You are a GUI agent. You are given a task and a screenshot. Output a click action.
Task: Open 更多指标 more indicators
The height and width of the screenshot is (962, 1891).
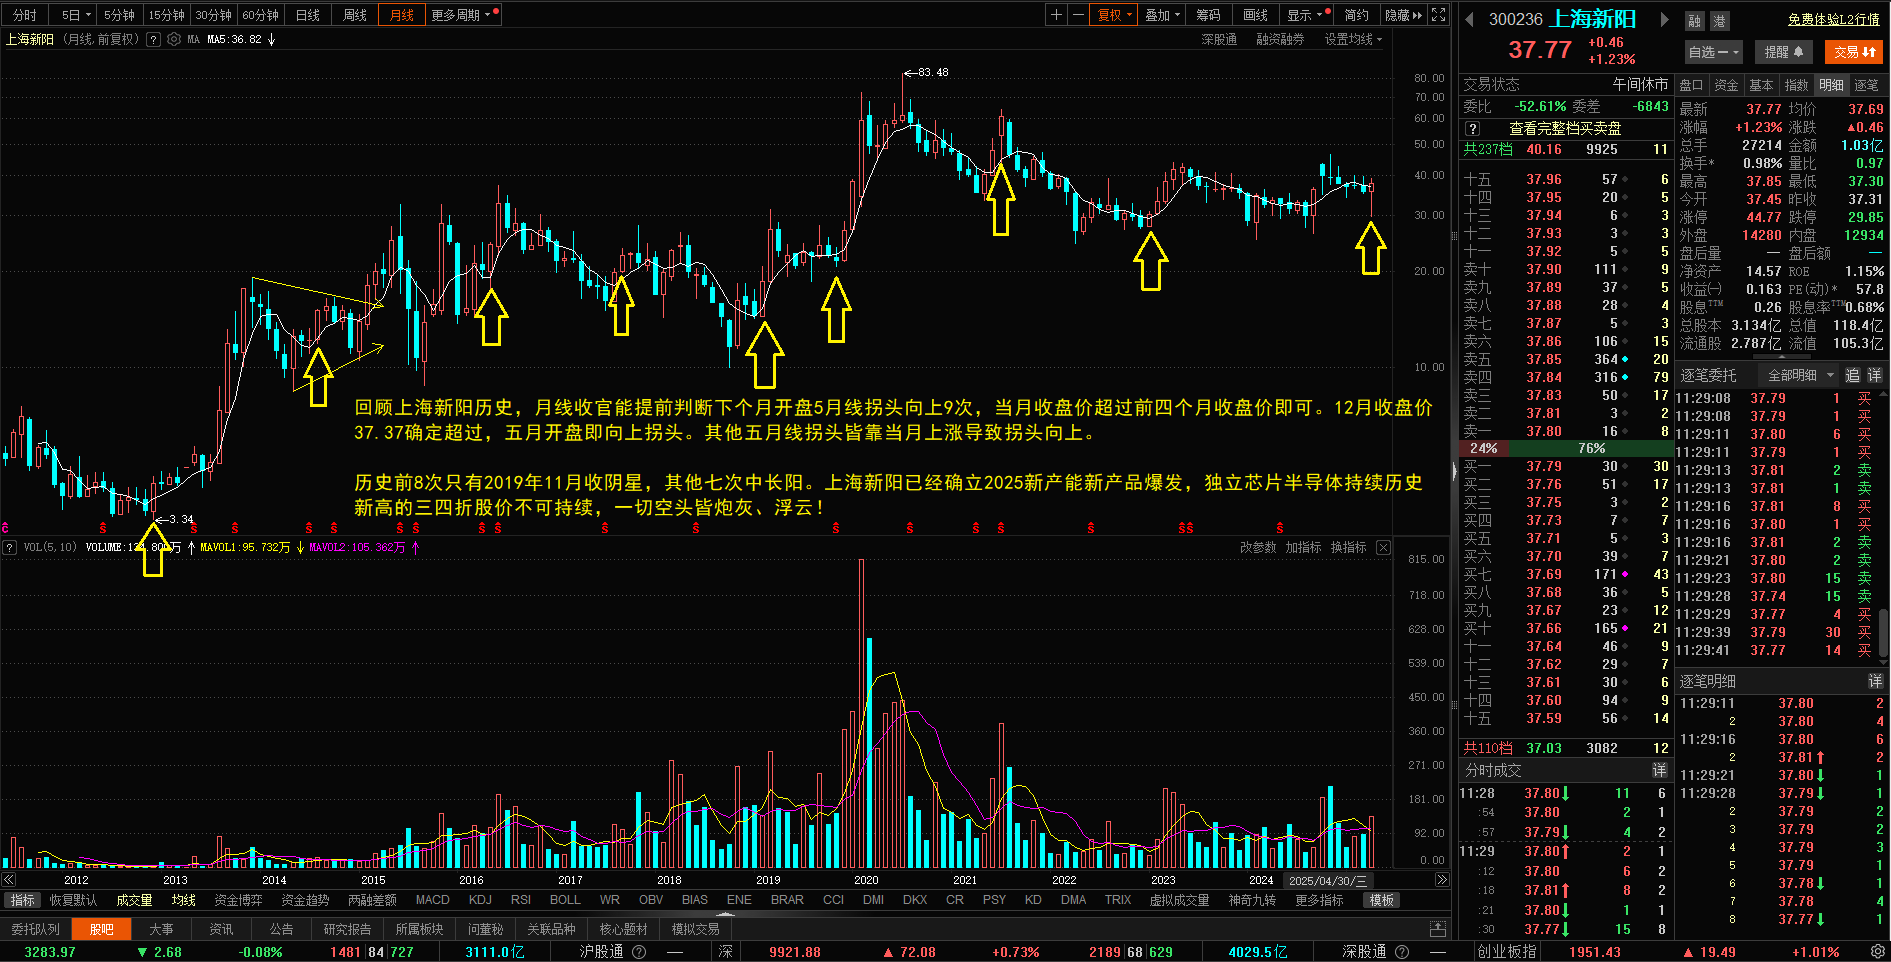1319,900
